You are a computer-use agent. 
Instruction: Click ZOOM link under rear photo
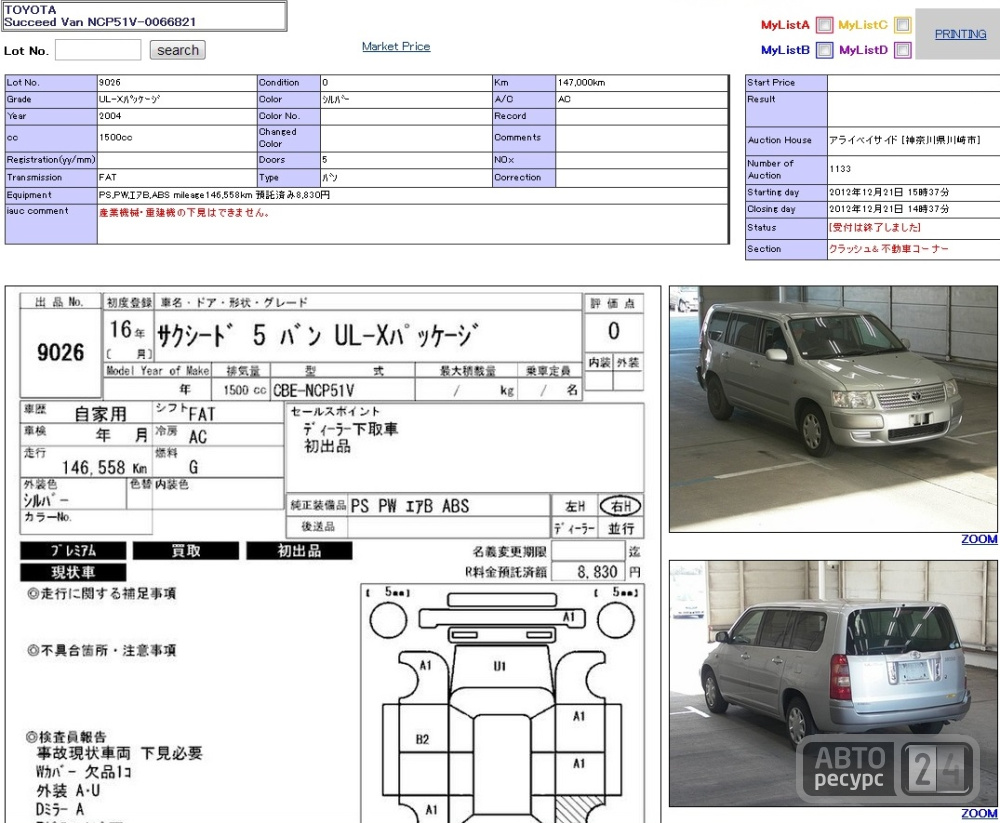(x=979, y=813)
